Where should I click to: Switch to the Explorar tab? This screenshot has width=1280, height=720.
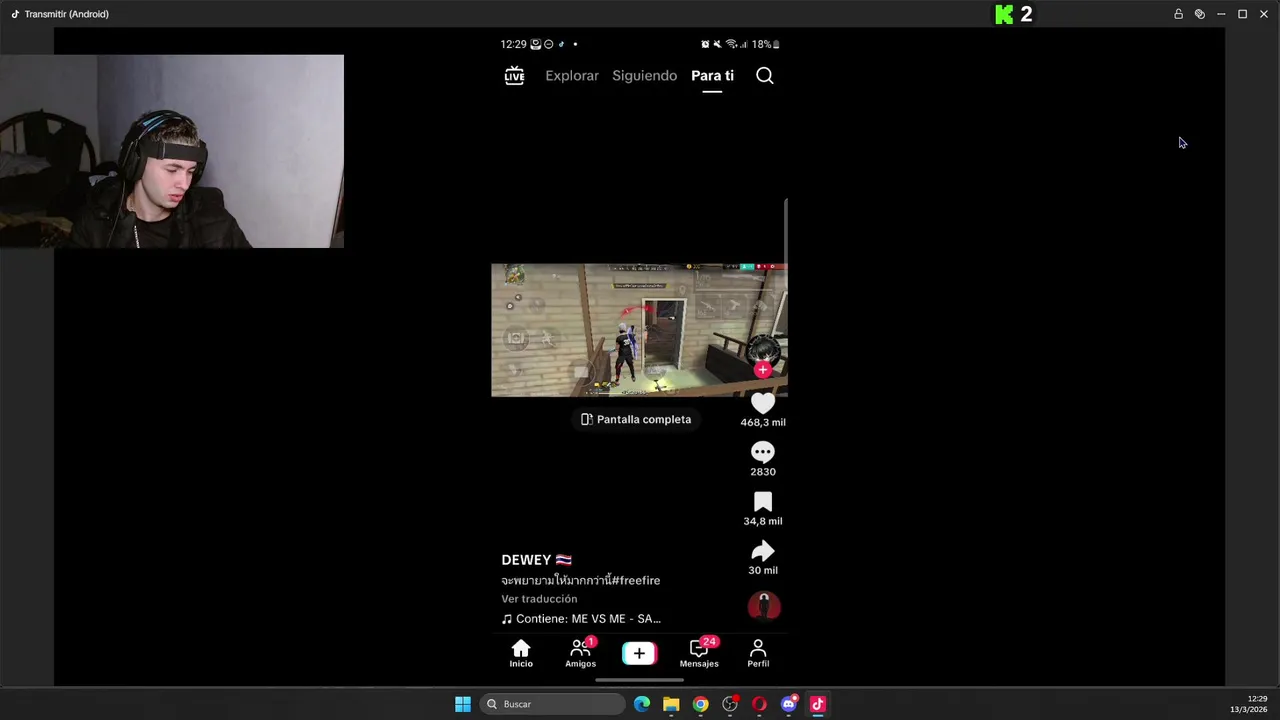point(572,76)
